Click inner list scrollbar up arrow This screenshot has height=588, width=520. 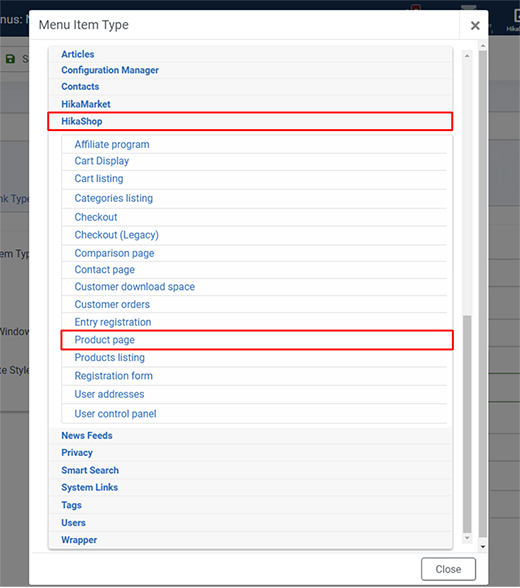[x=467, y=56]
